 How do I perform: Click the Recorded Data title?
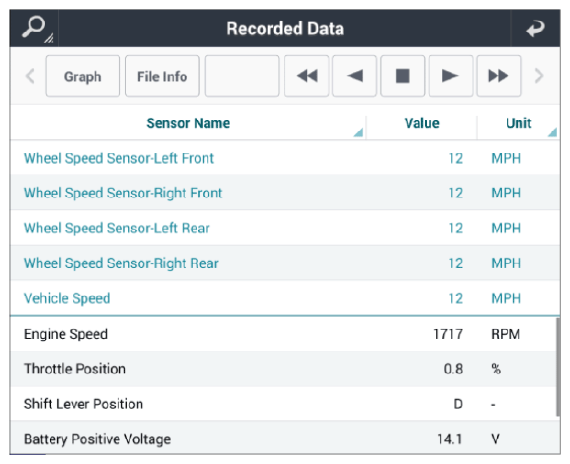coord(285,28)
